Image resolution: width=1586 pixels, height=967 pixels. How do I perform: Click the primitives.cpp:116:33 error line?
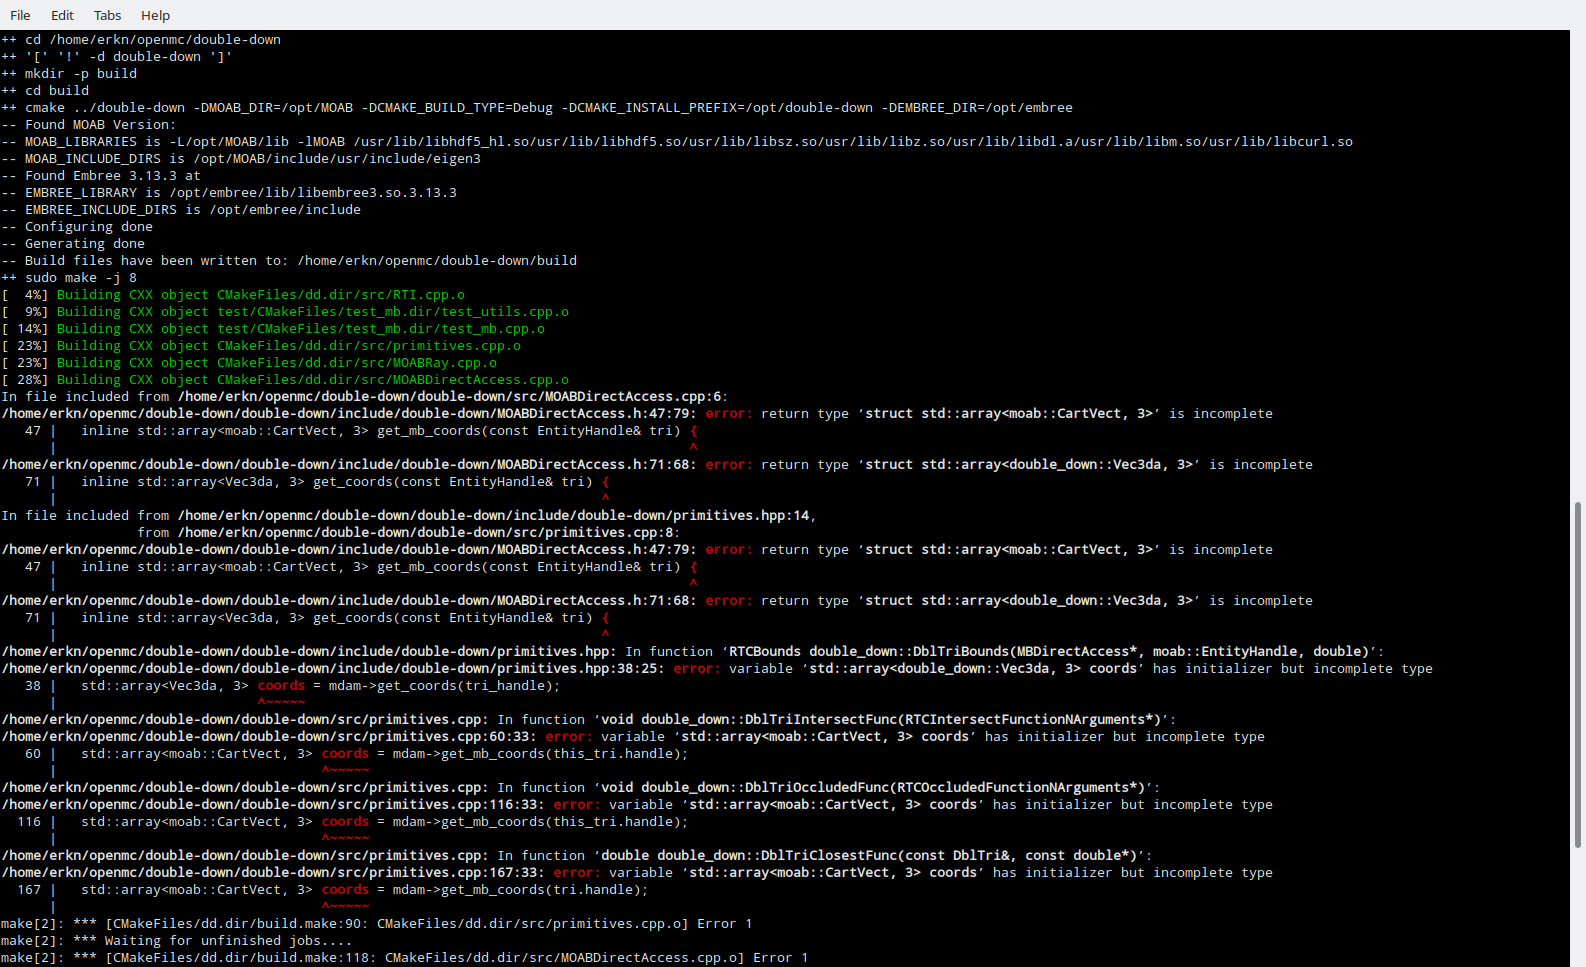point(637,805)
